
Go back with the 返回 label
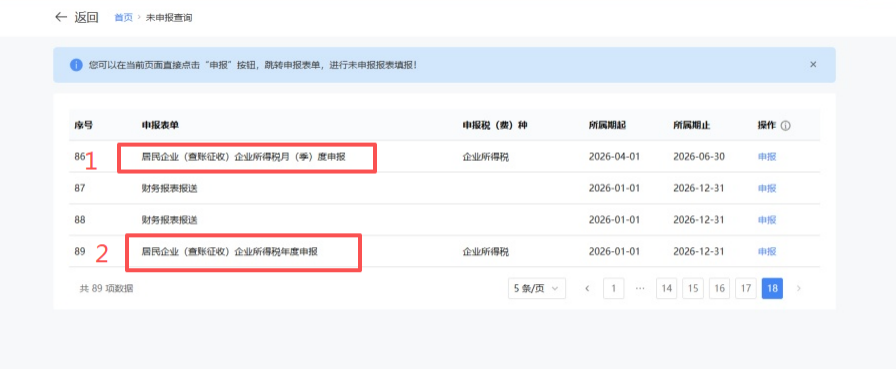coord(86,17)
